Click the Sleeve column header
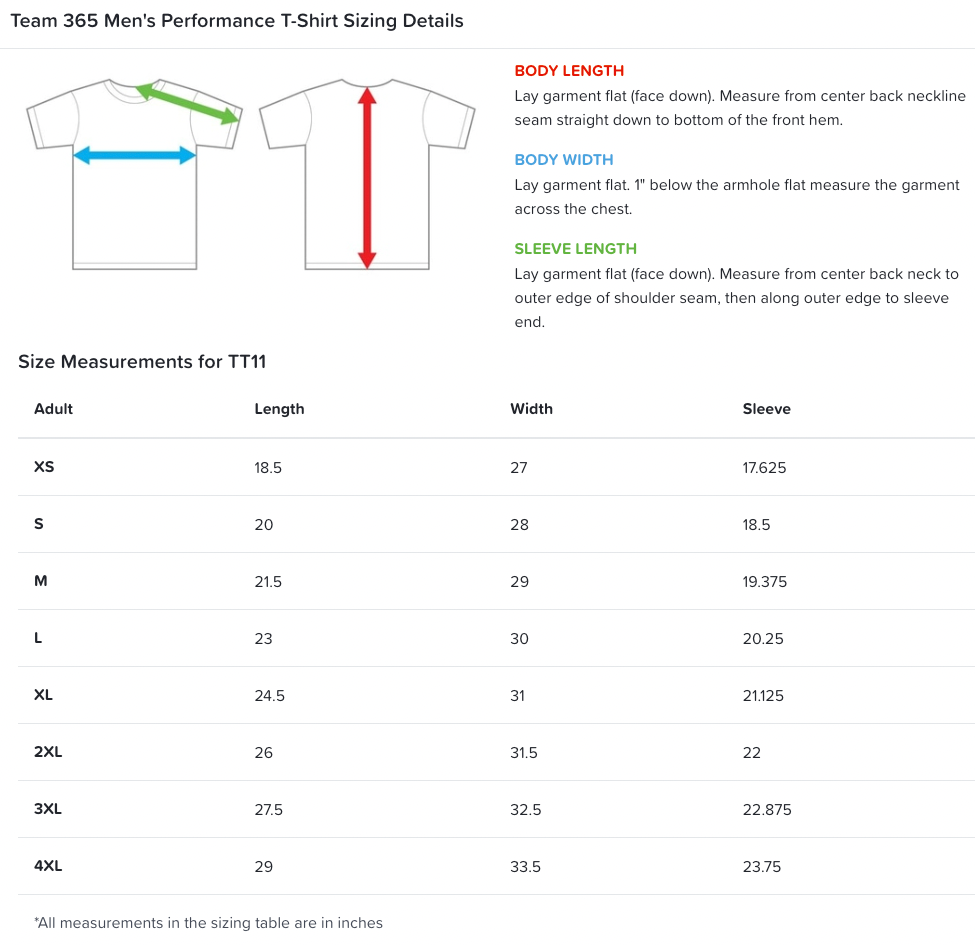The width and height of the screenshot is (975, 945). pyautogui.click(x=766, y=409)
